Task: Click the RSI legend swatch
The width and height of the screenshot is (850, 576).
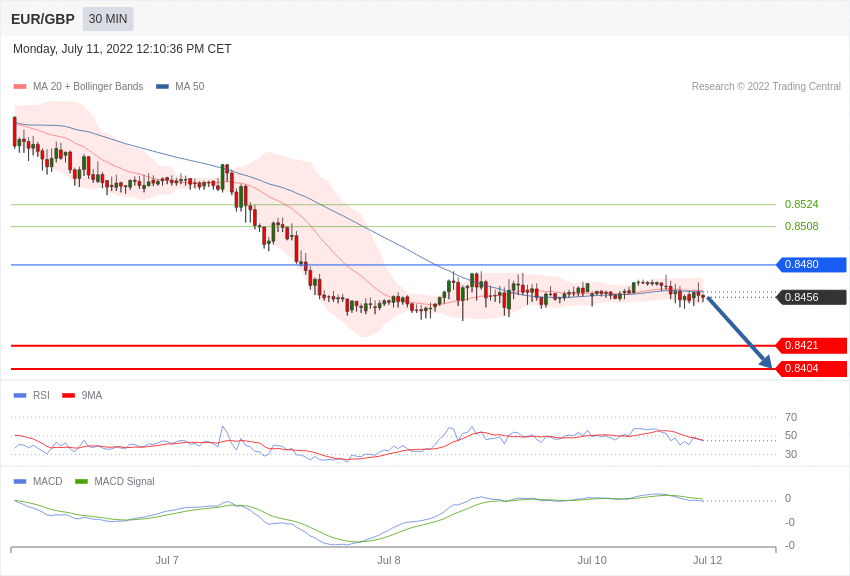Action: (x=20, y=395)
